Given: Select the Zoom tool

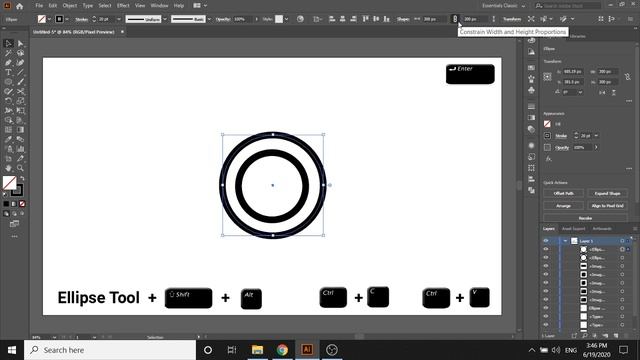Looking at the screenshot, I should 20,168.
